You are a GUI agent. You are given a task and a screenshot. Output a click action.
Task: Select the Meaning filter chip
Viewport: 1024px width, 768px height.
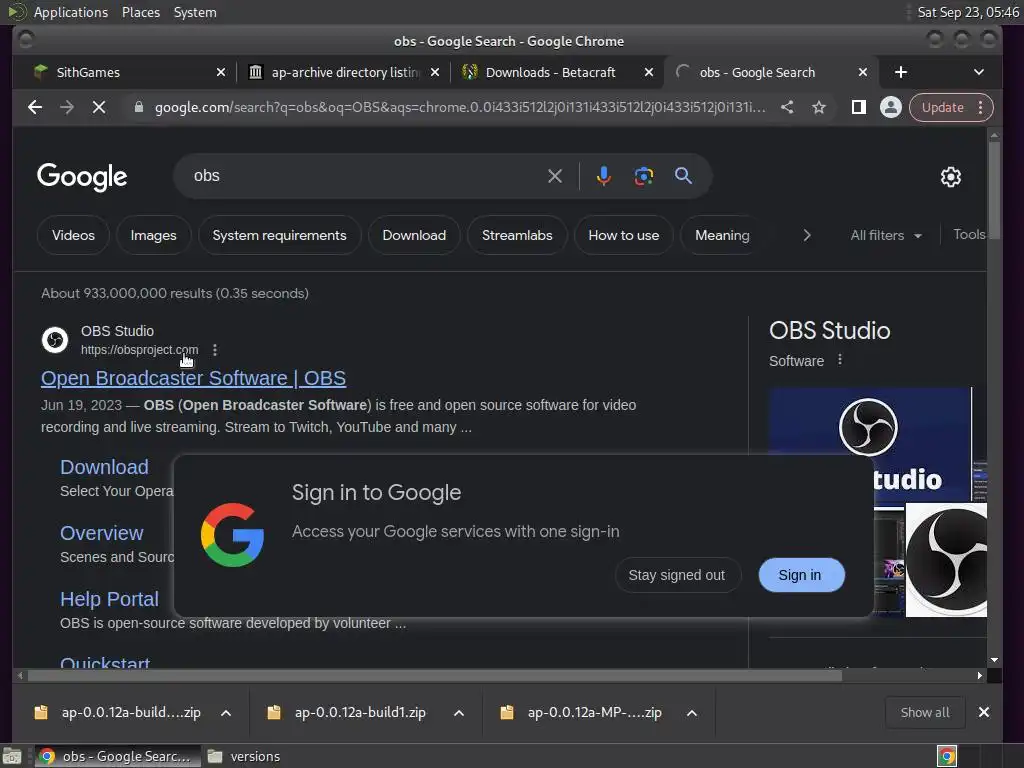point(722,235)
